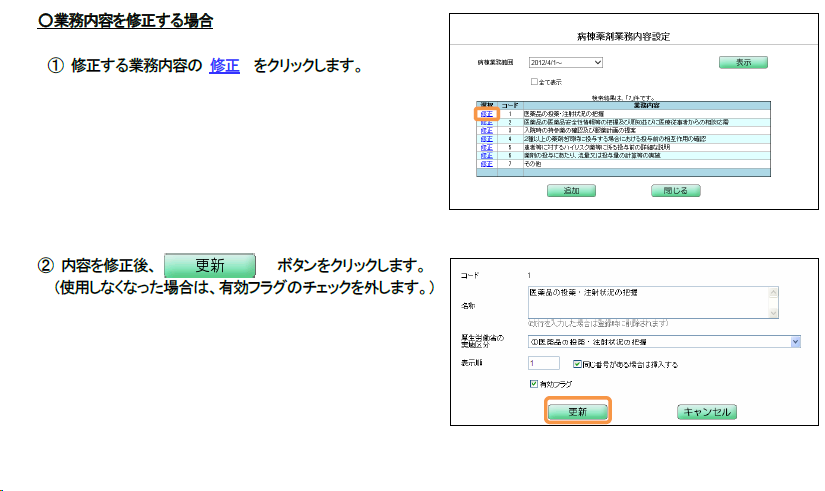Click 修正 link for code 7 その他 row
The image size is (825, 491).
(x=487, y=162)
